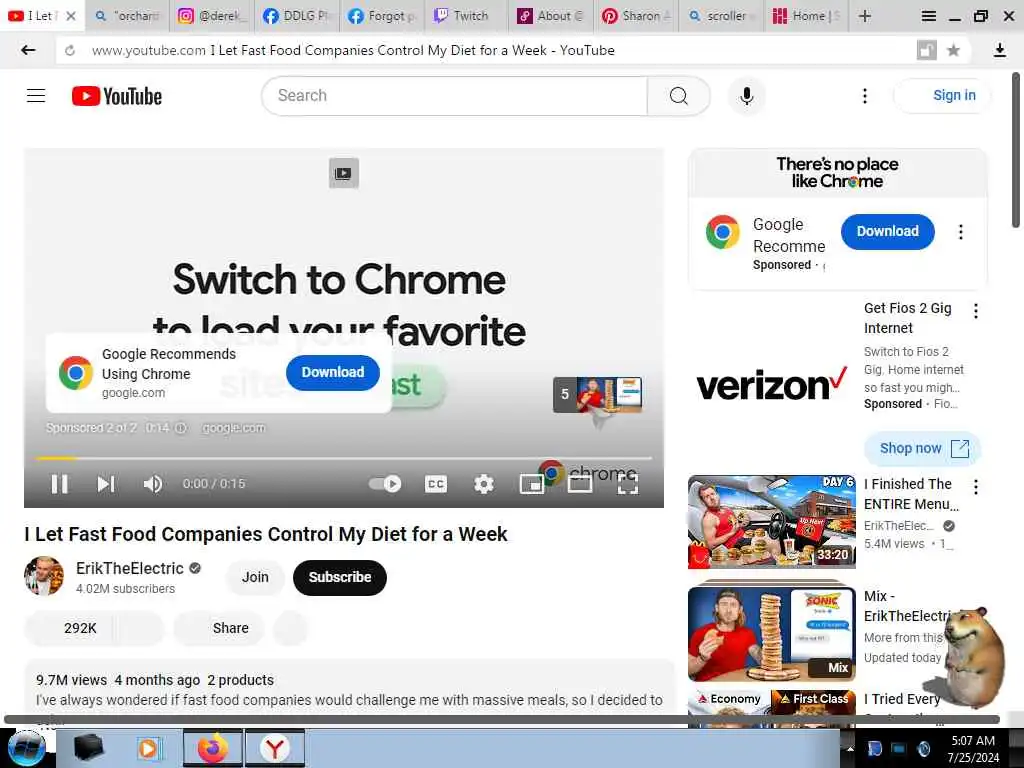Enter full screen mode
This screenshot has width=1024, height=768.
pos(628,484)
